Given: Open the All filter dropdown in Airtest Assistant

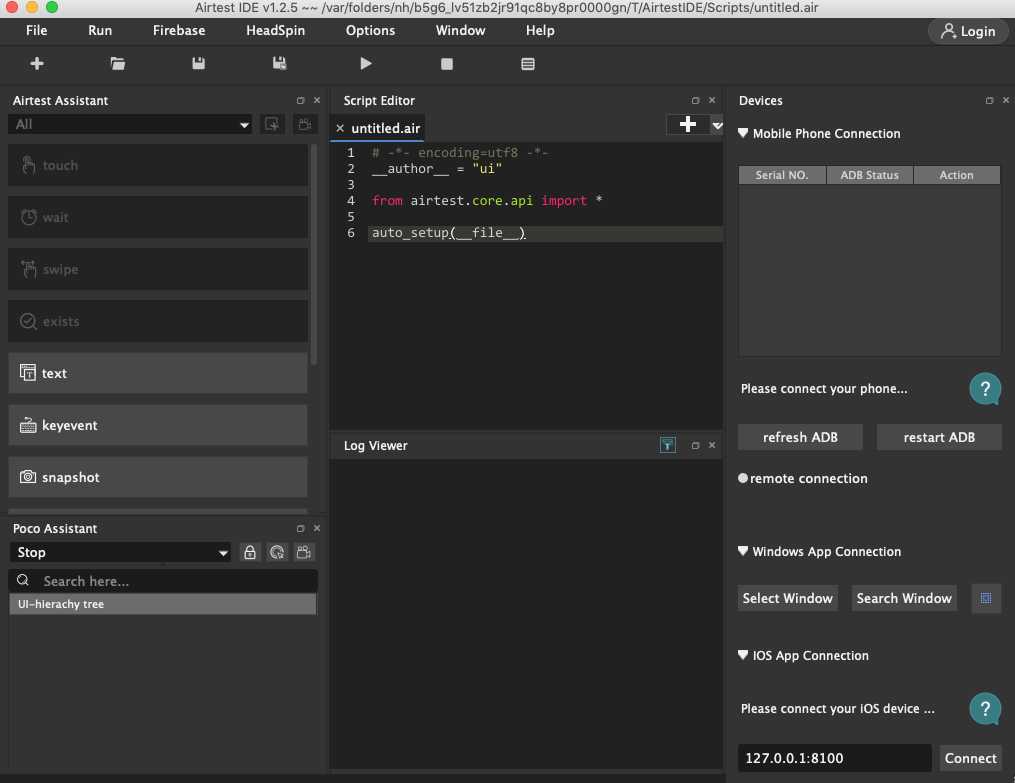Looking at the screenshot, I should click(130, 124).
